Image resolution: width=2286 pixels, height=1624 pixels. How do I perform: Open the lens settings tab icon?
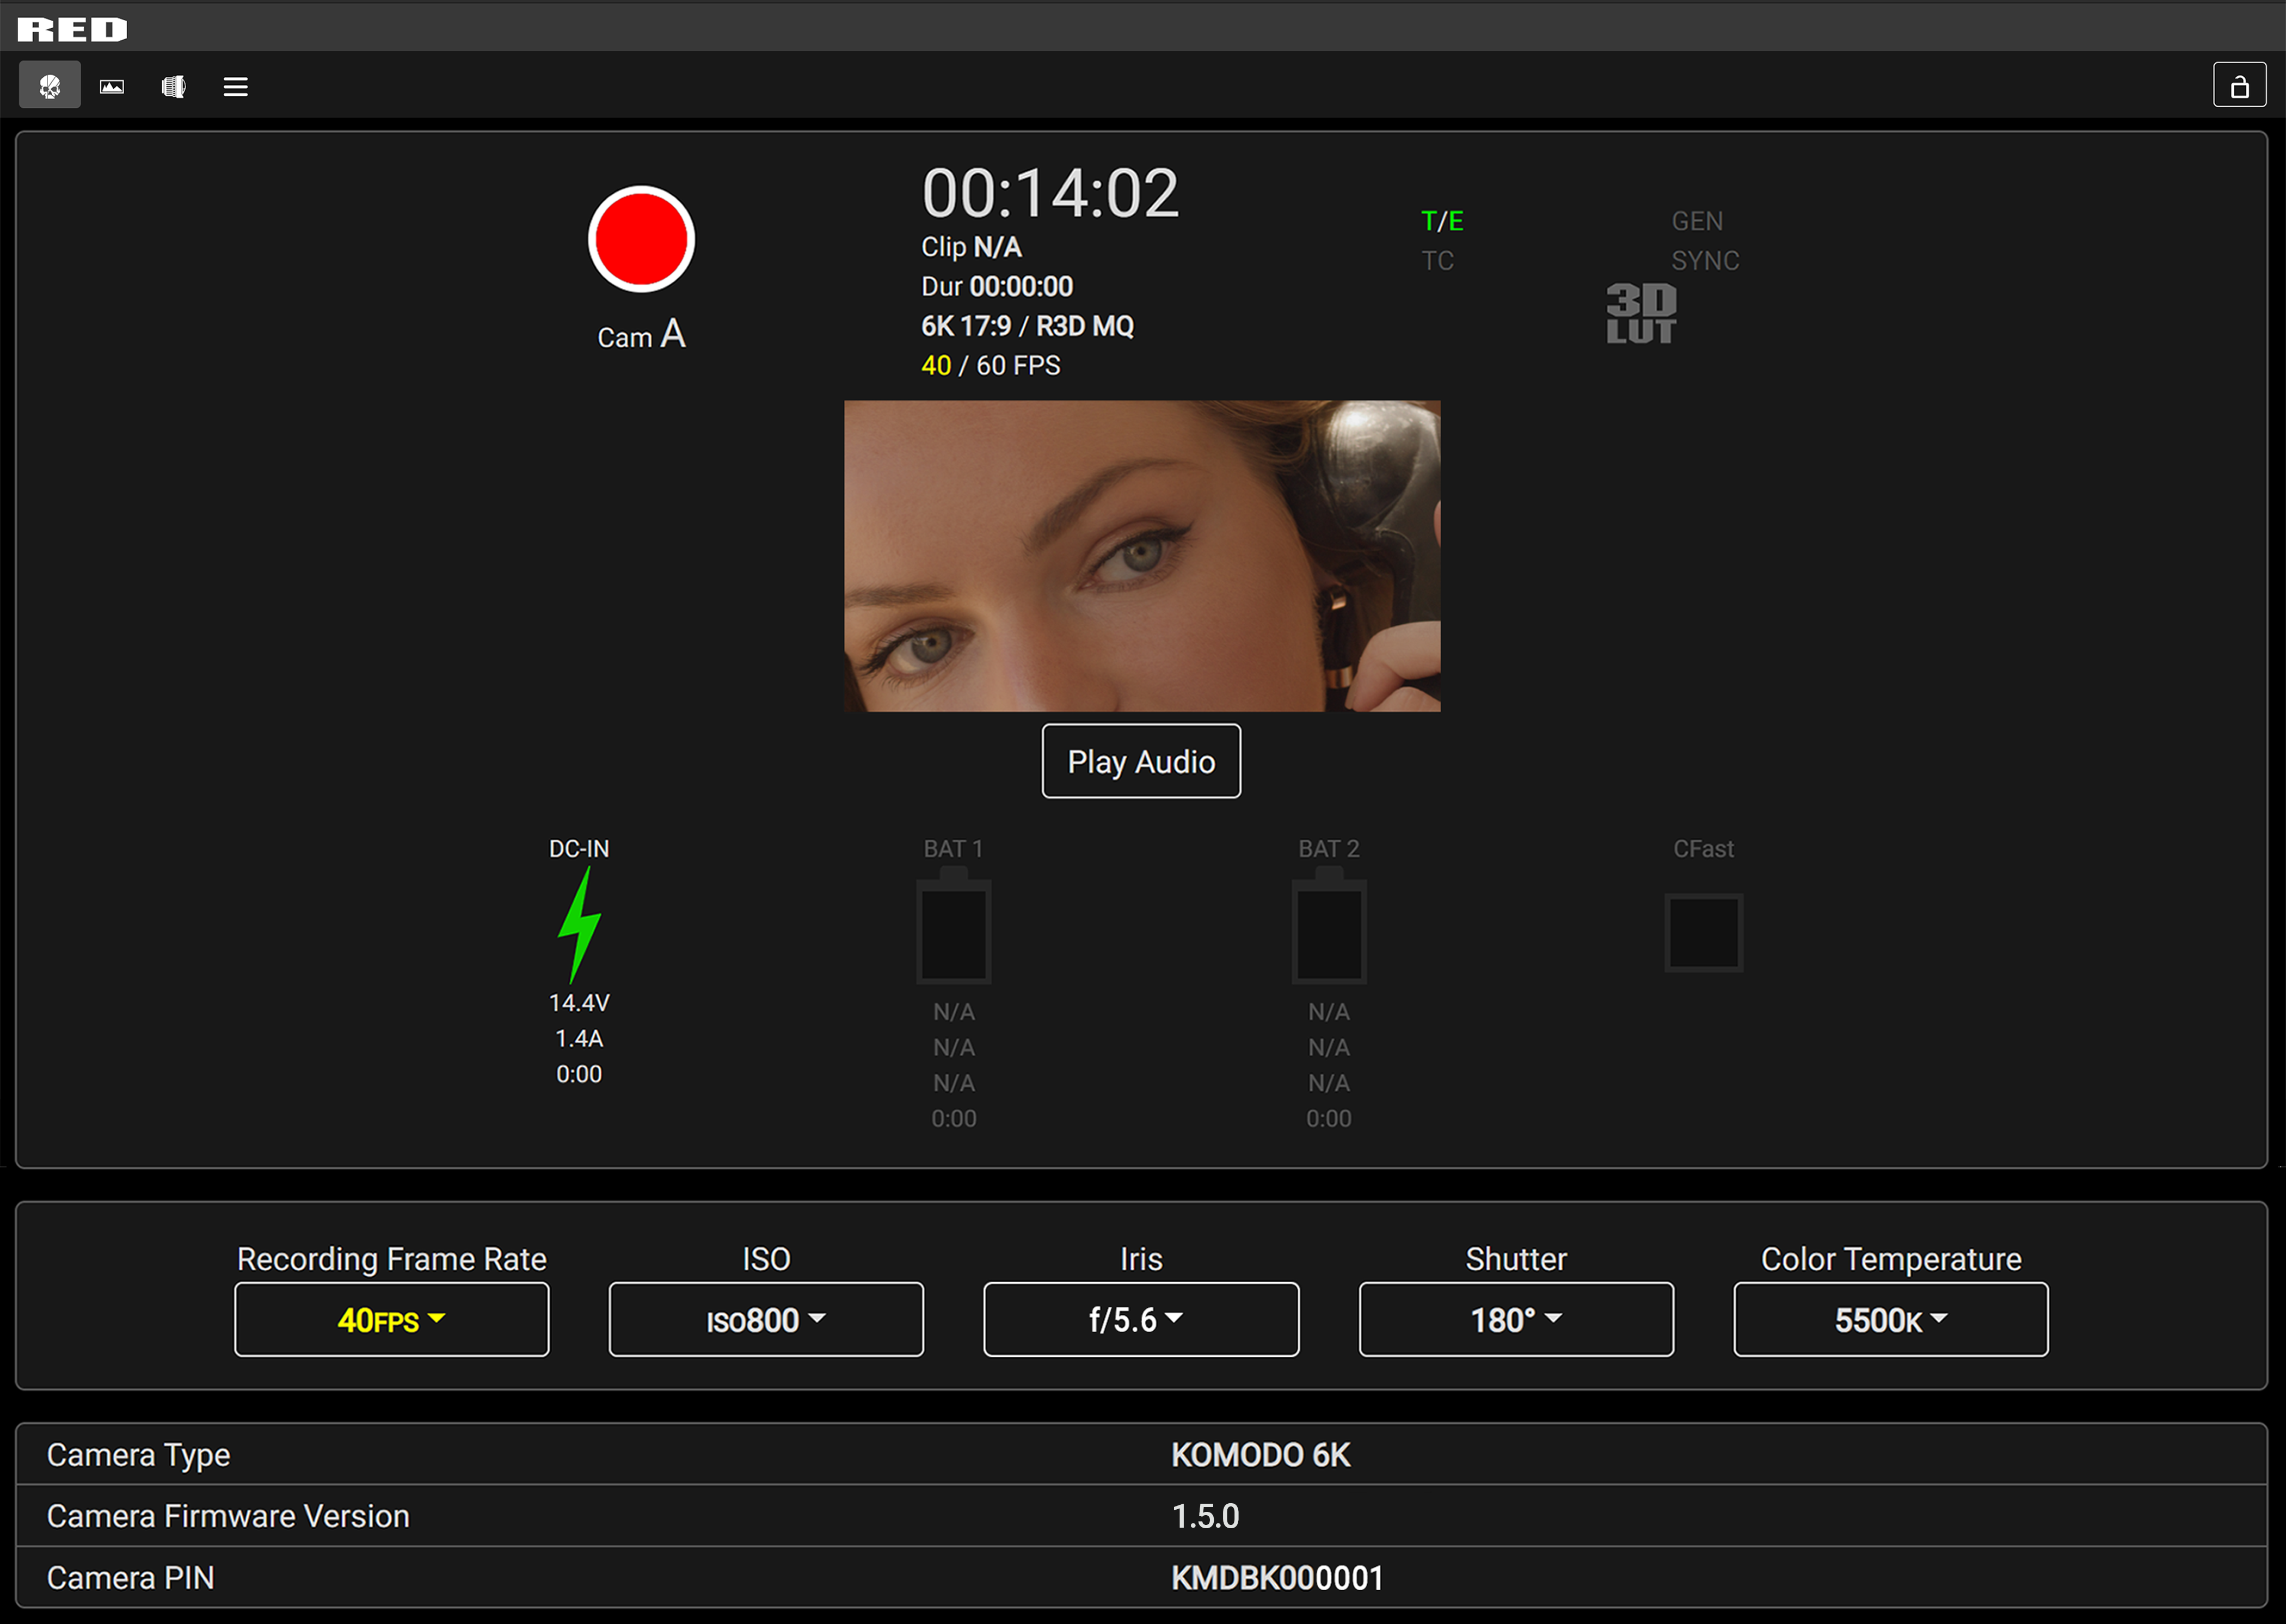[174, 87]
